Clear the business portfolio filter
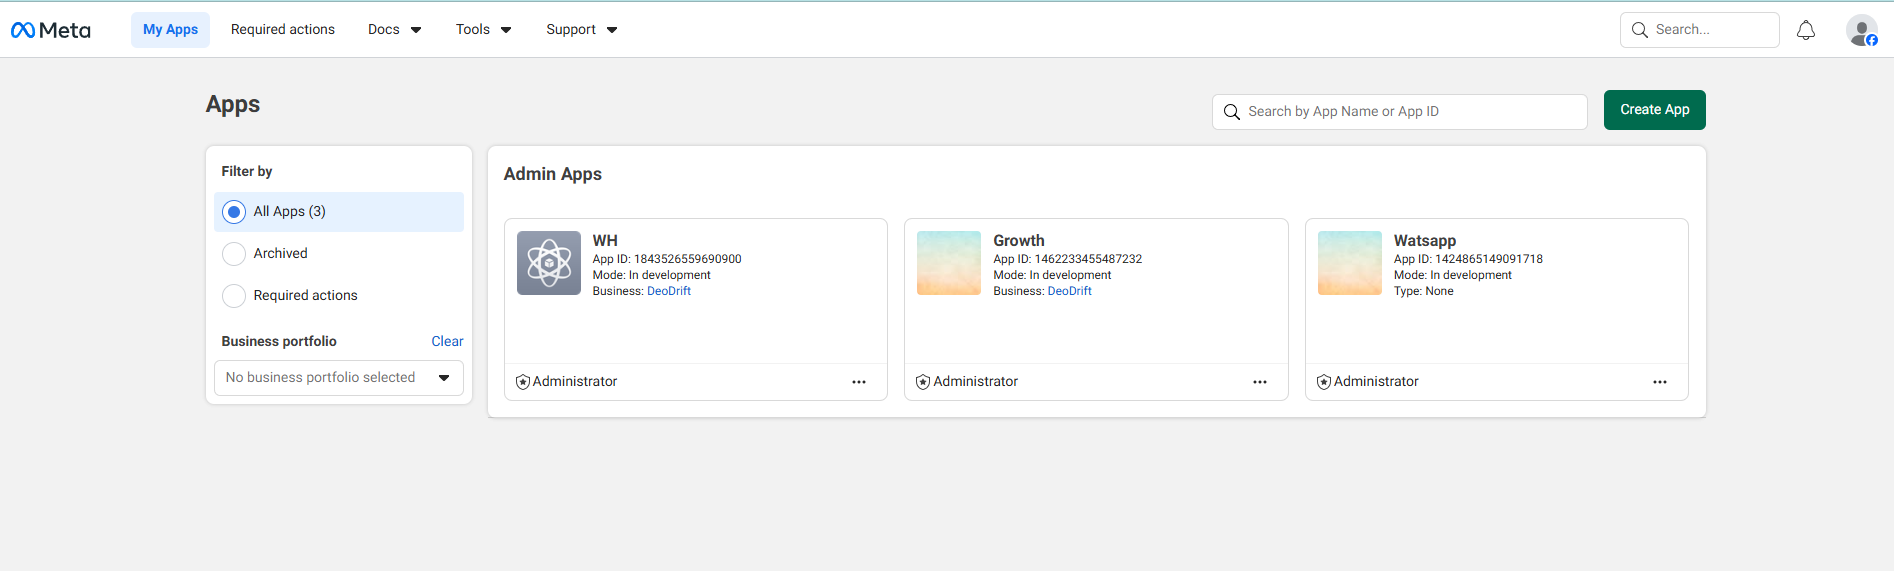The image size is (1894, 571). pos(447,342)
